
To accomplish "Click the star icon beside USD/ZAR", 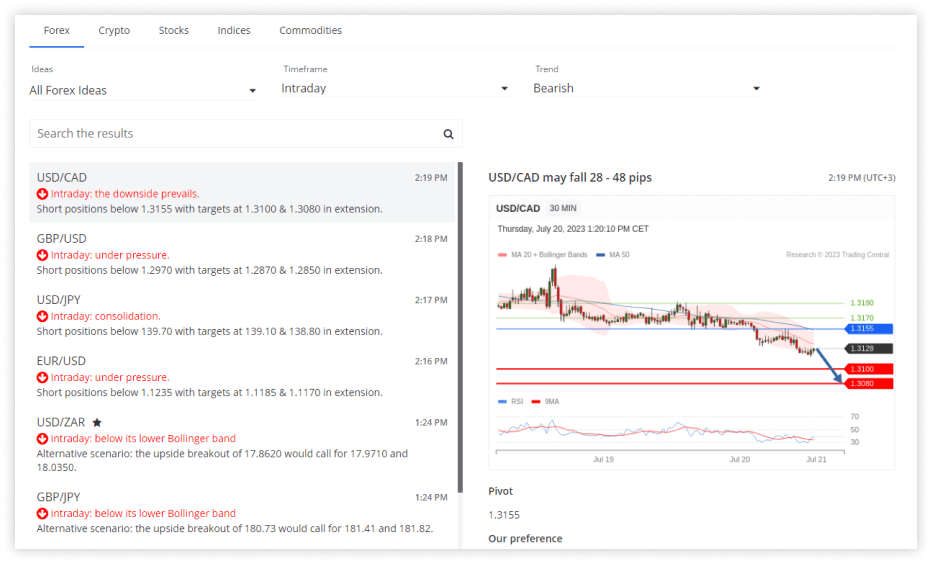I will click(97, 423).
